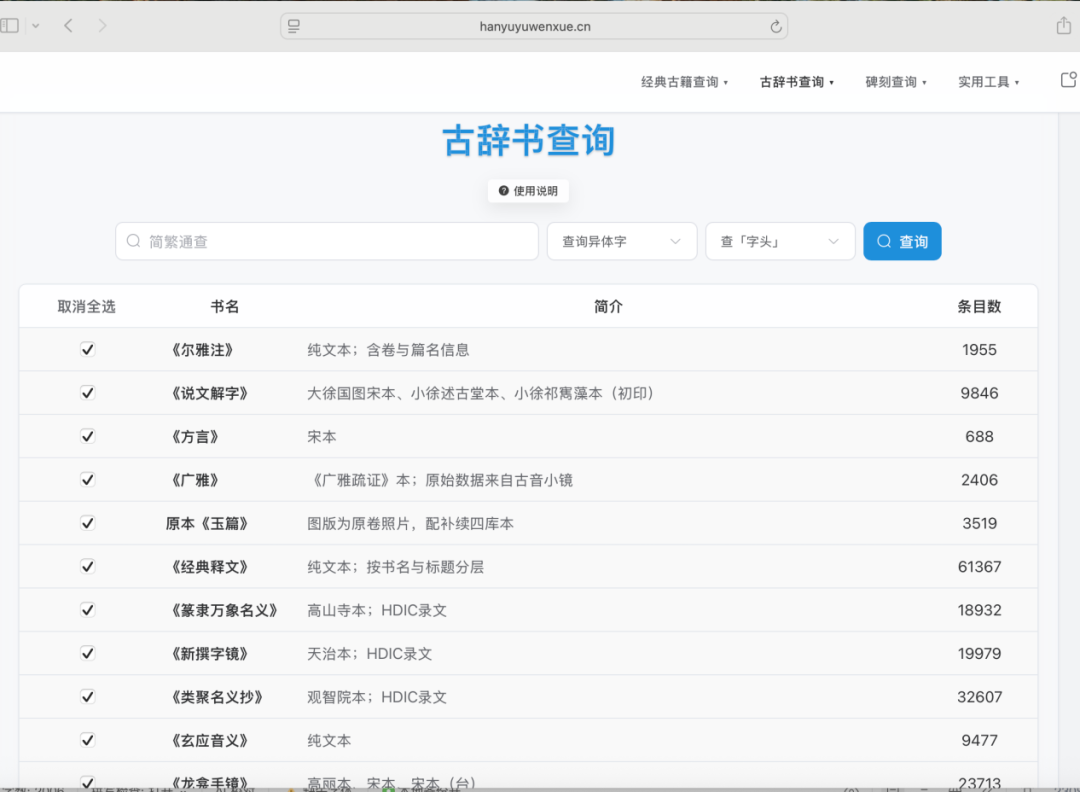This screenshot has width=1080, height=792.
Task: Open the 实用工具 menu
Action: point(988,82)
